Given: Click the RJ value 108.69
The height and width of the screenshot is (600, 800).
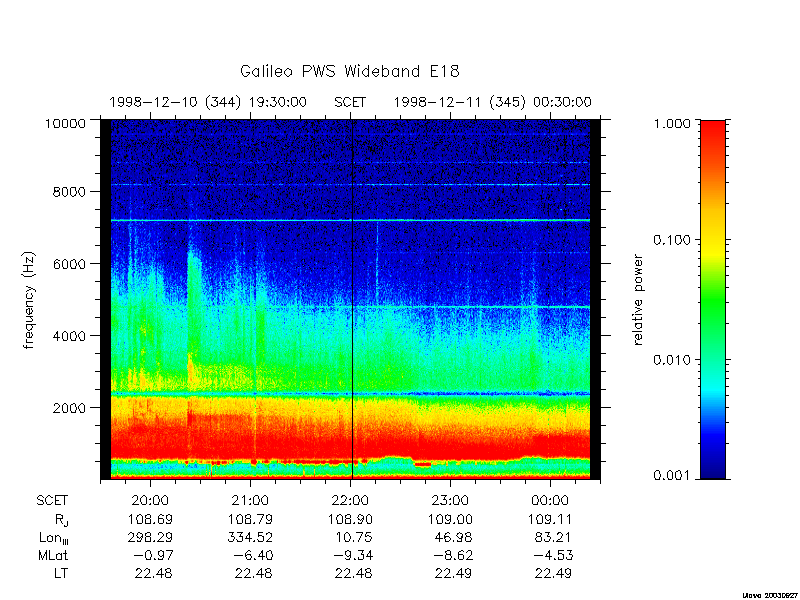Looking at the screenshot, I should tap(150, 519).
